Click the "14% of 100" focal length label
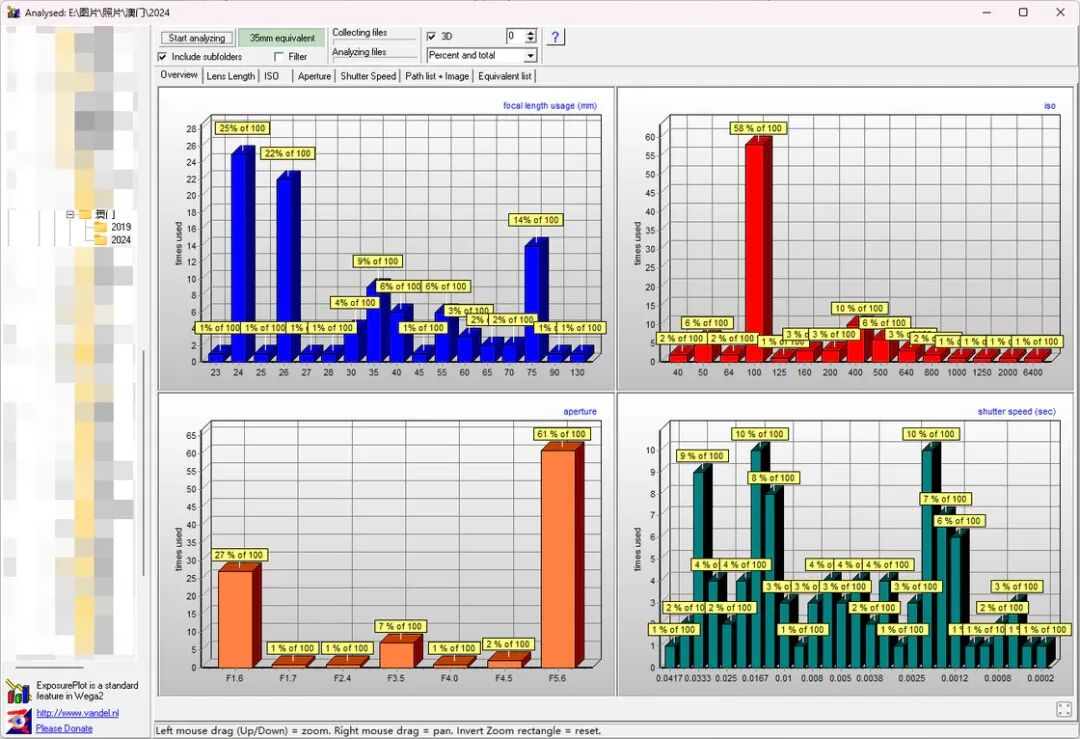 point(536,220)
